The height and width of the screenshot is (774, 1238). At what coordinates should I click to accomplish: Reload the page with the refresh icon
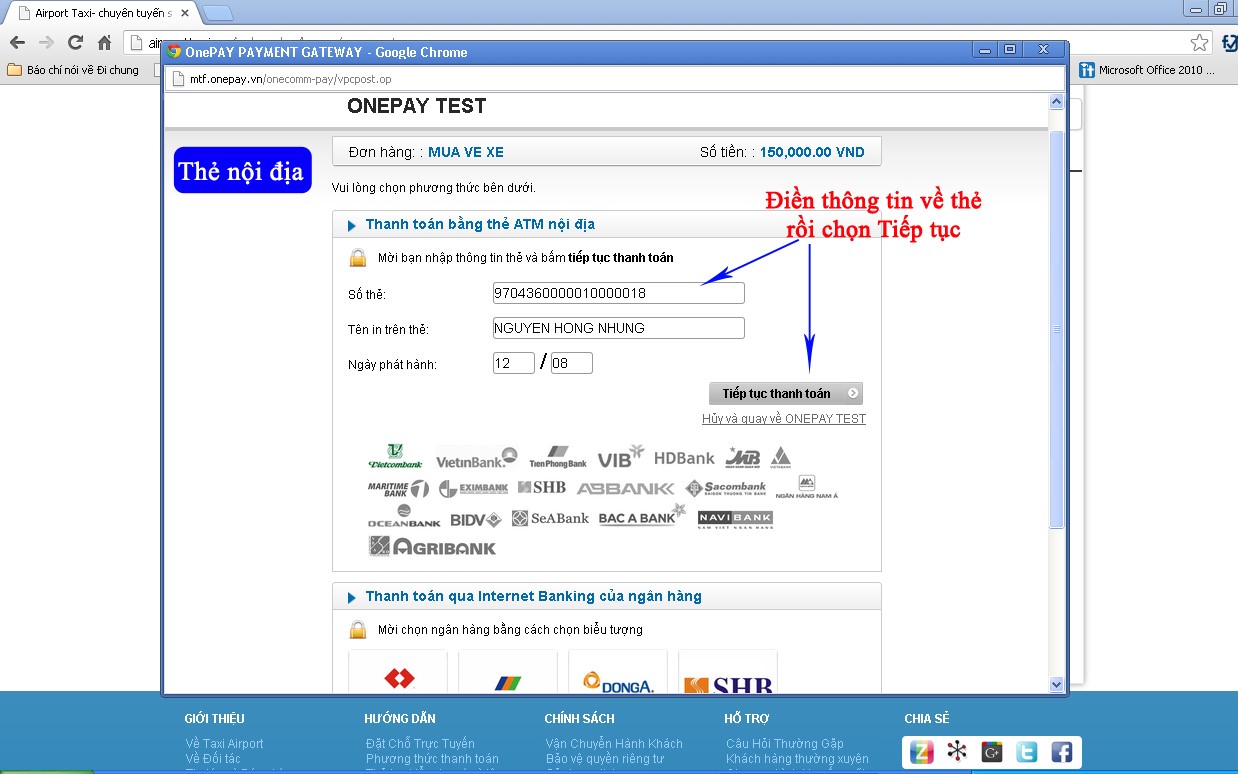(75, 42)
